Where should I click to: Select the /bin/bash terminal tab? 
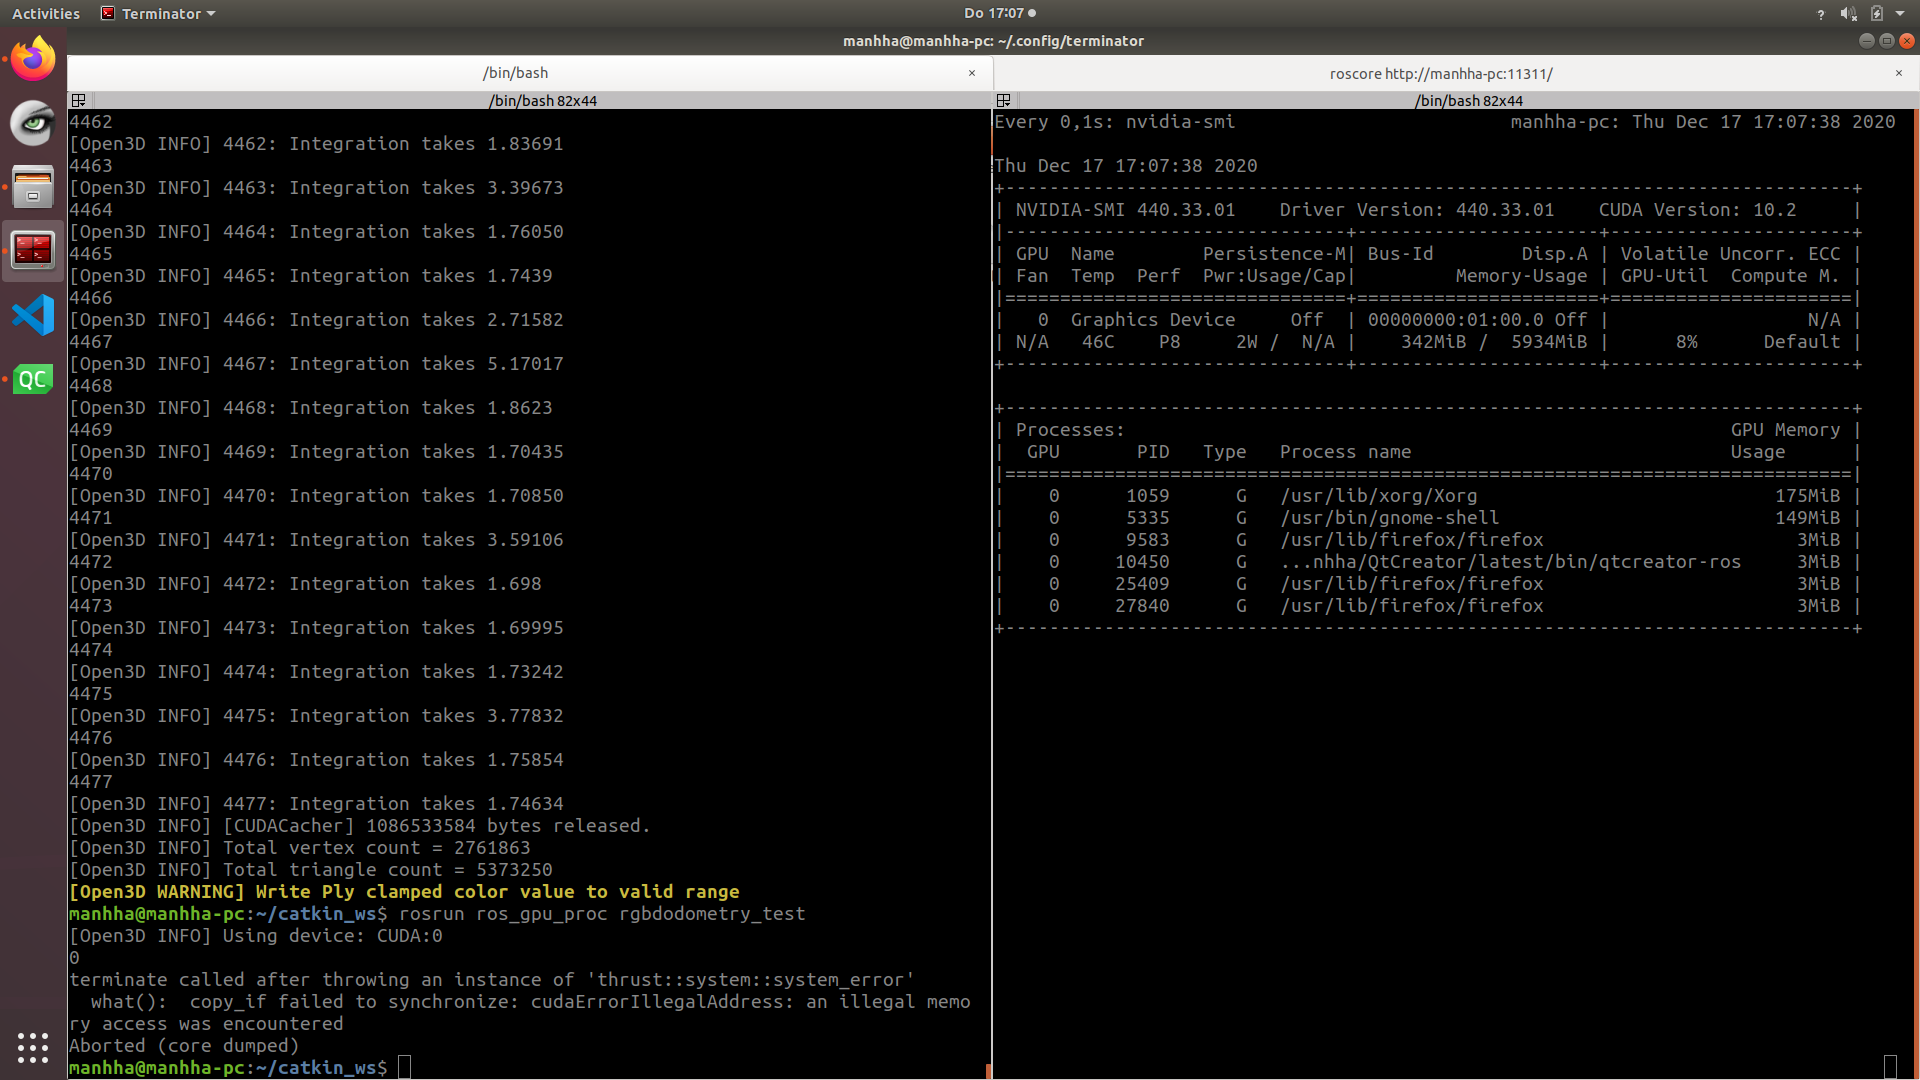pos(516,73)
